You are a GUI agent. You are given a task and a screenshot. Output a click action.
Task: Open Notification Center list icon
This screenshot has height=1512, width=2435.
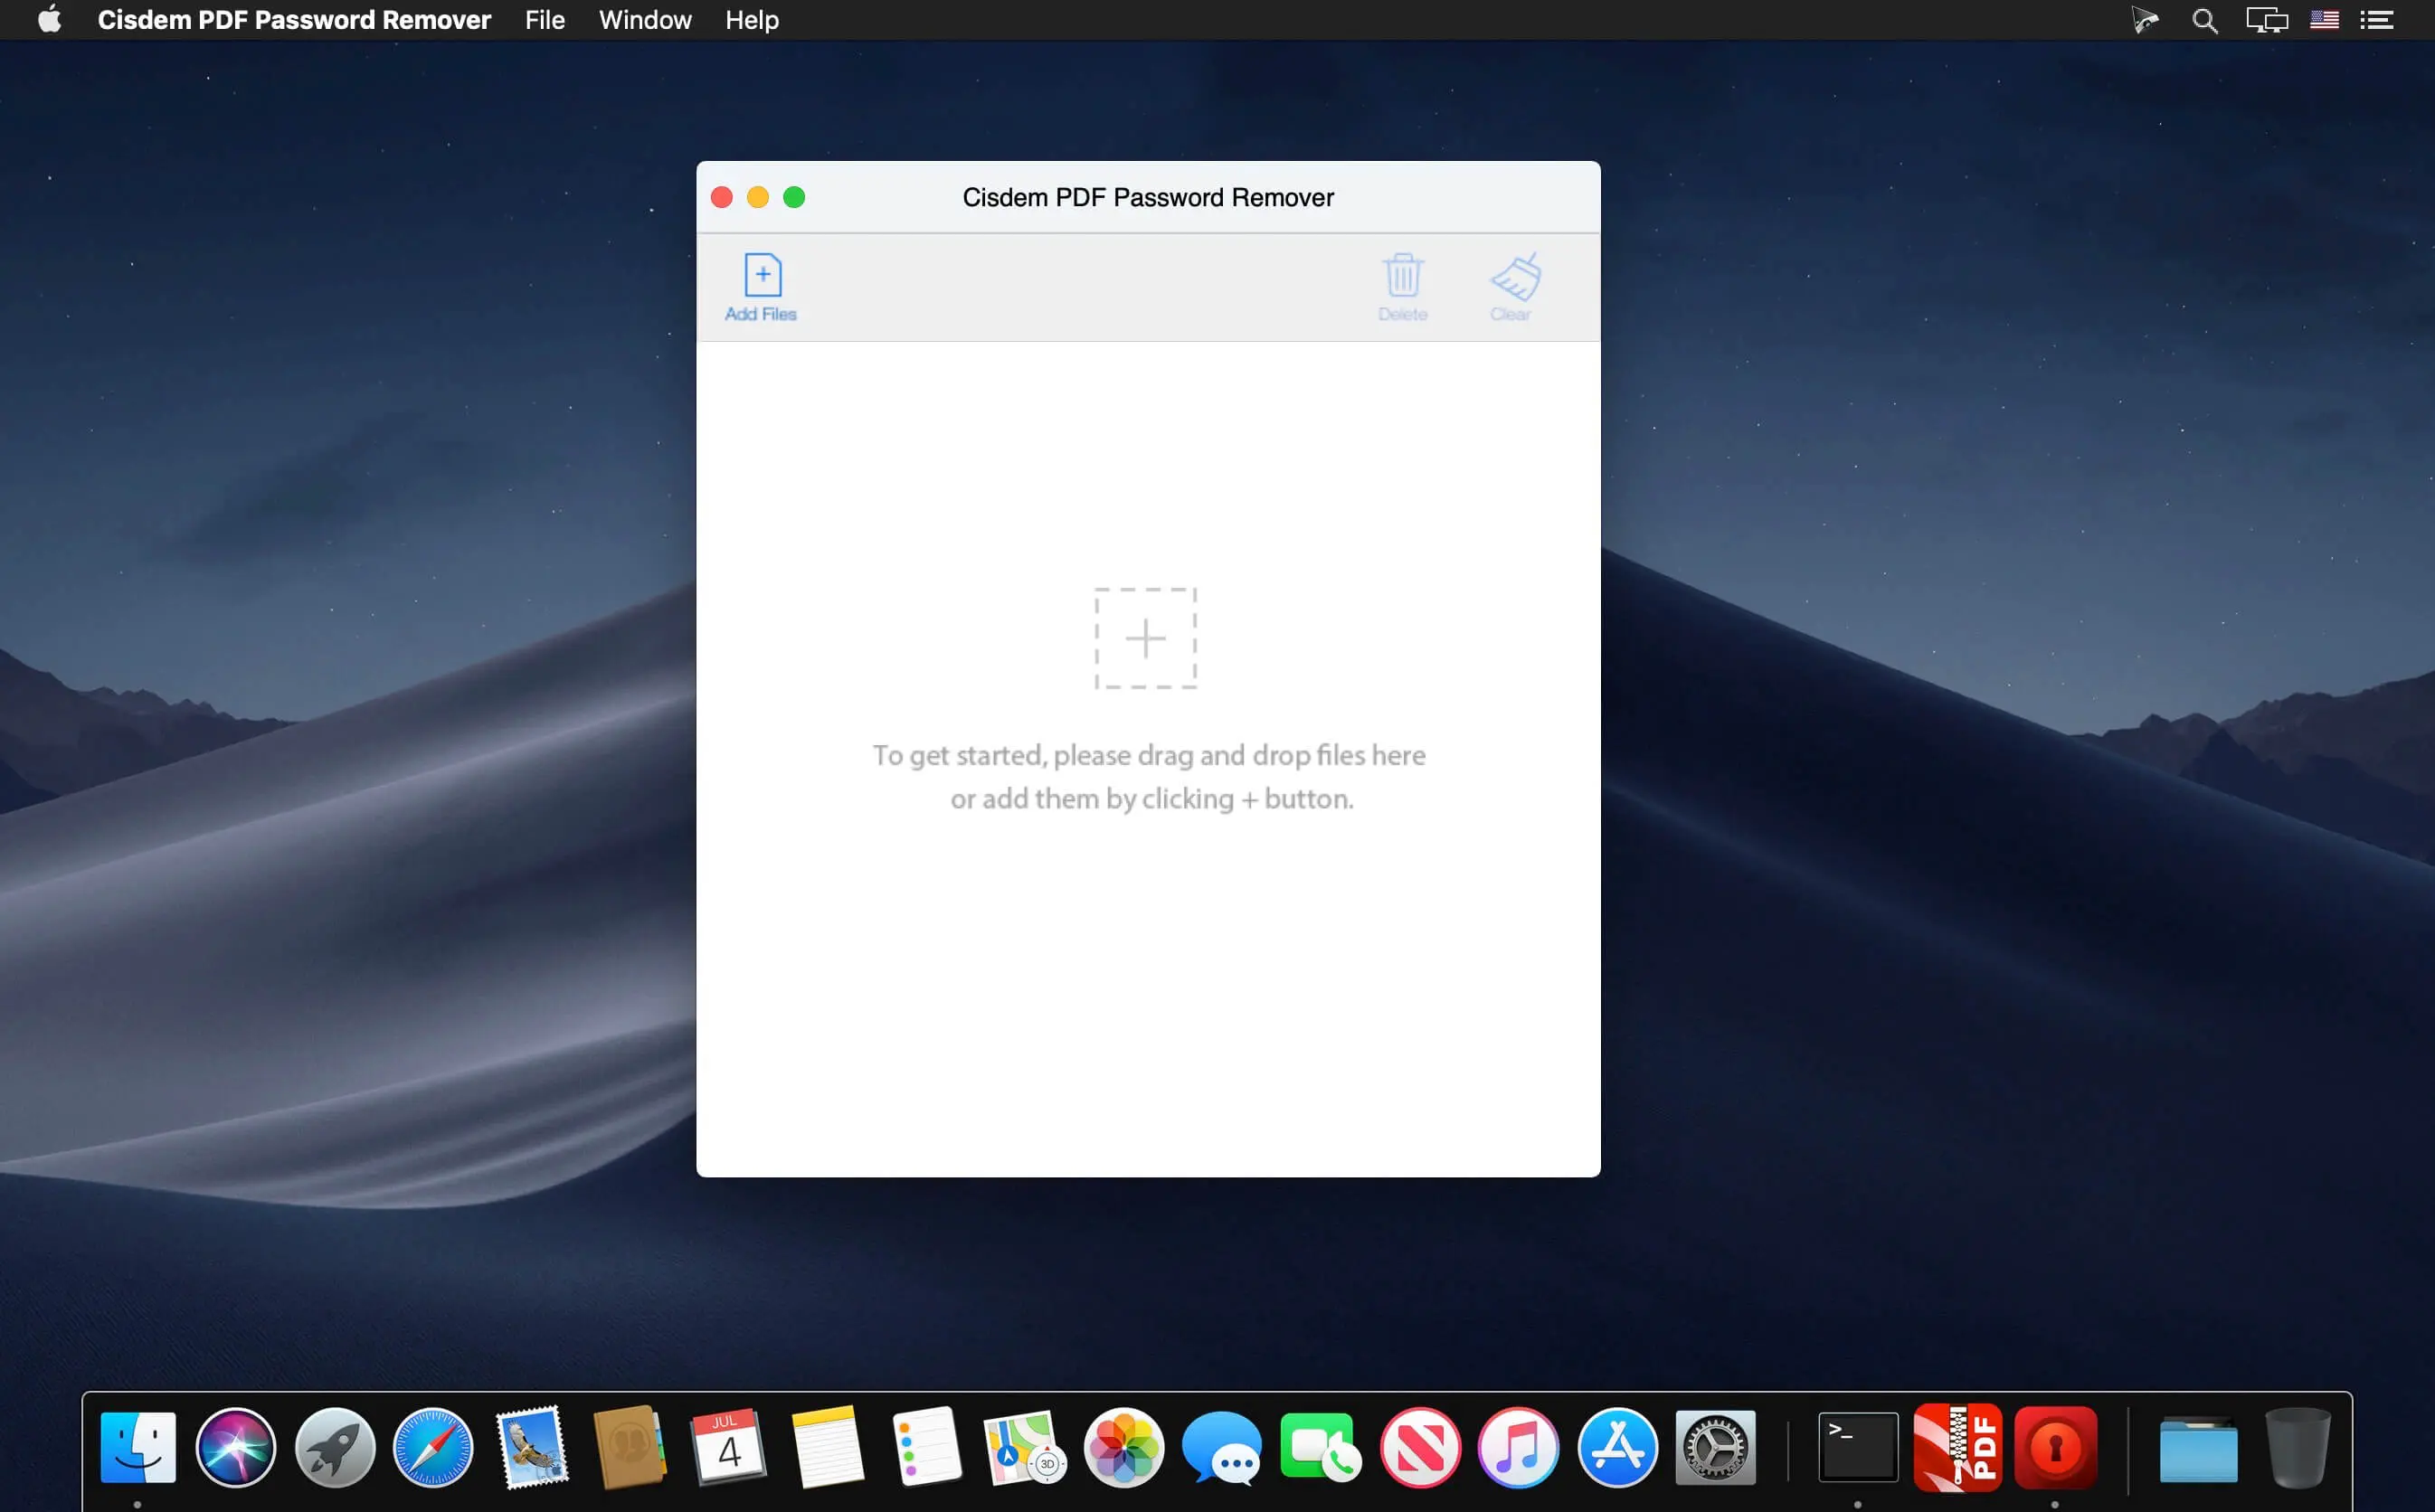pos(2379,20)
